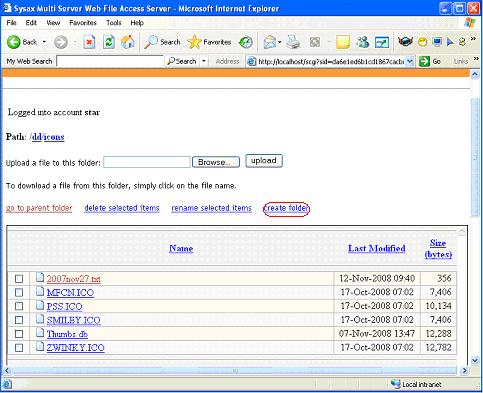Stop loading with the red X icon
Screen dimensions: 483x393
click(x=89, y=42)
